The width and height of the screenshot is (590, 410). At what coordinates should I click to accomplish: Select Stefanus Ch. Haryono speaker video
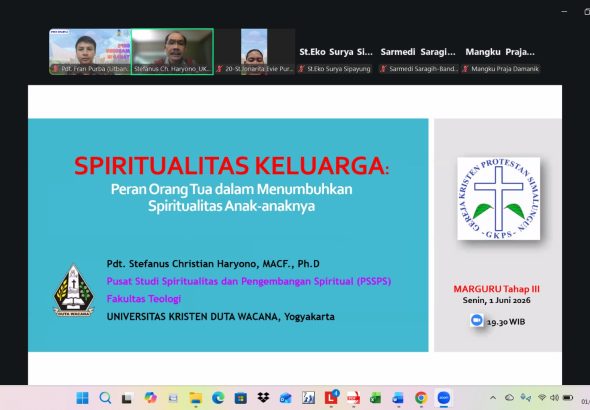(172, 52)
